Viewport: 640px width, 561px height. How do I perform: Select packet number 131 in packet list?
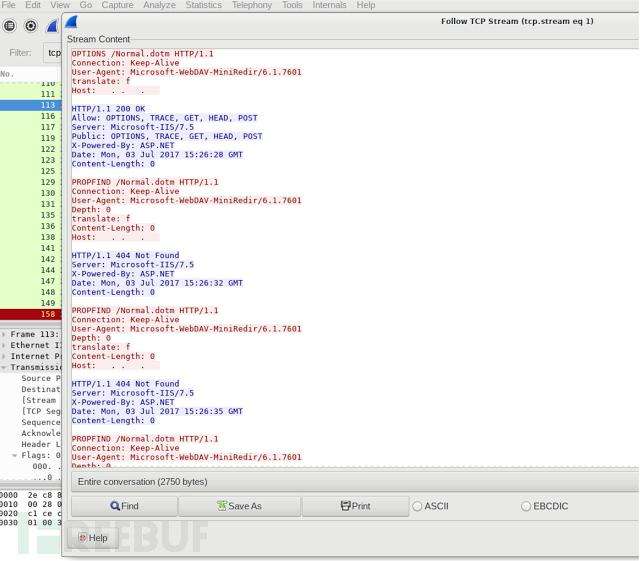(31, 204)
